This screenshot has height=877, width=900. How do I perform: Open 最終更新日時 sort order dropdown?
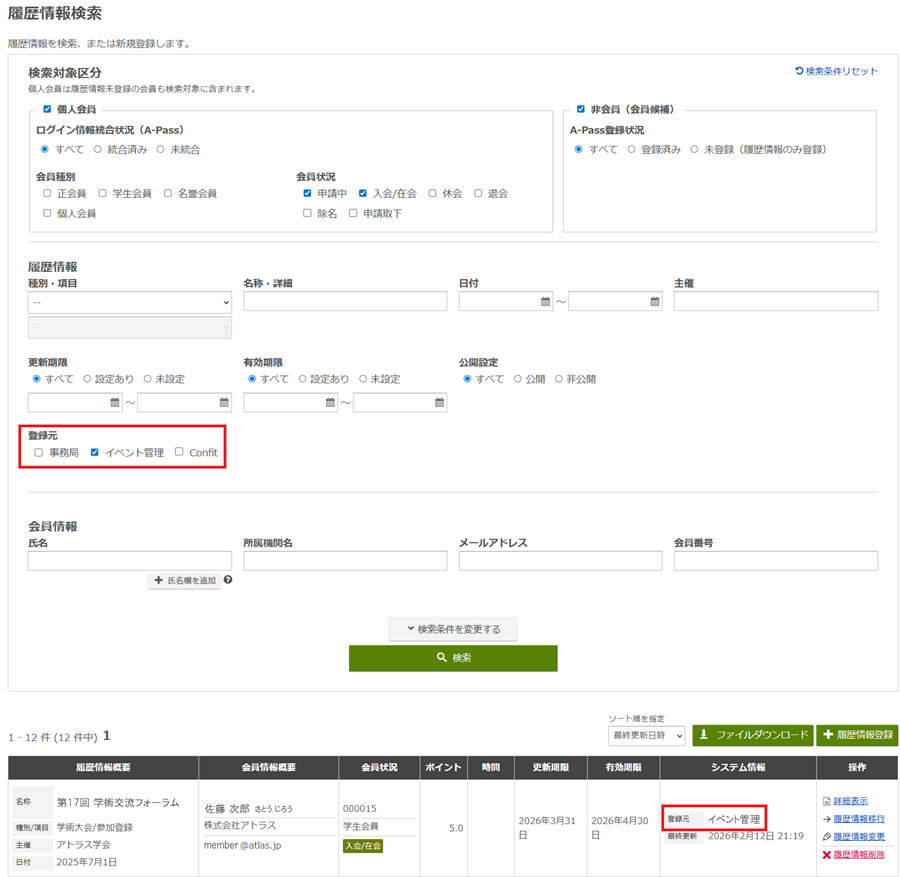point(646,736)
